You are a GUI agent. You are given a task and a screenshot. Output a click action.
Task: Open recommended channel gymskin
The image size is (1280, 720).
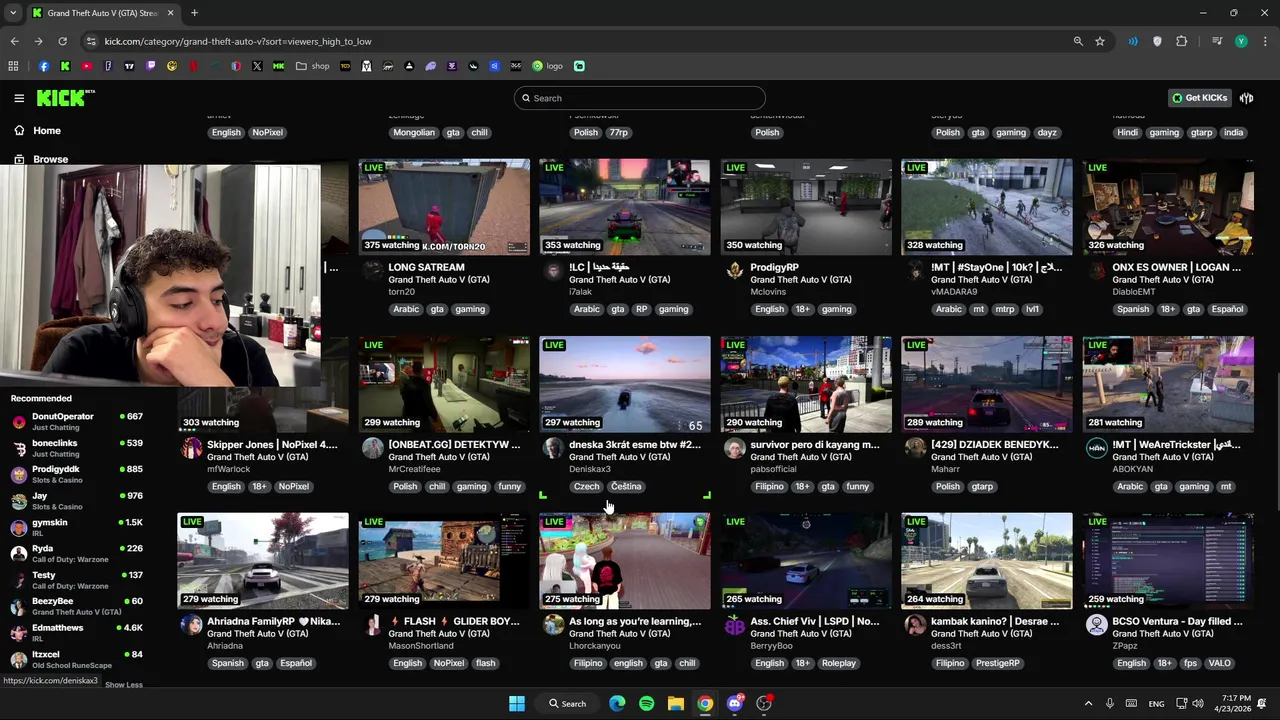pyautogui.click(x=76, y=527)
